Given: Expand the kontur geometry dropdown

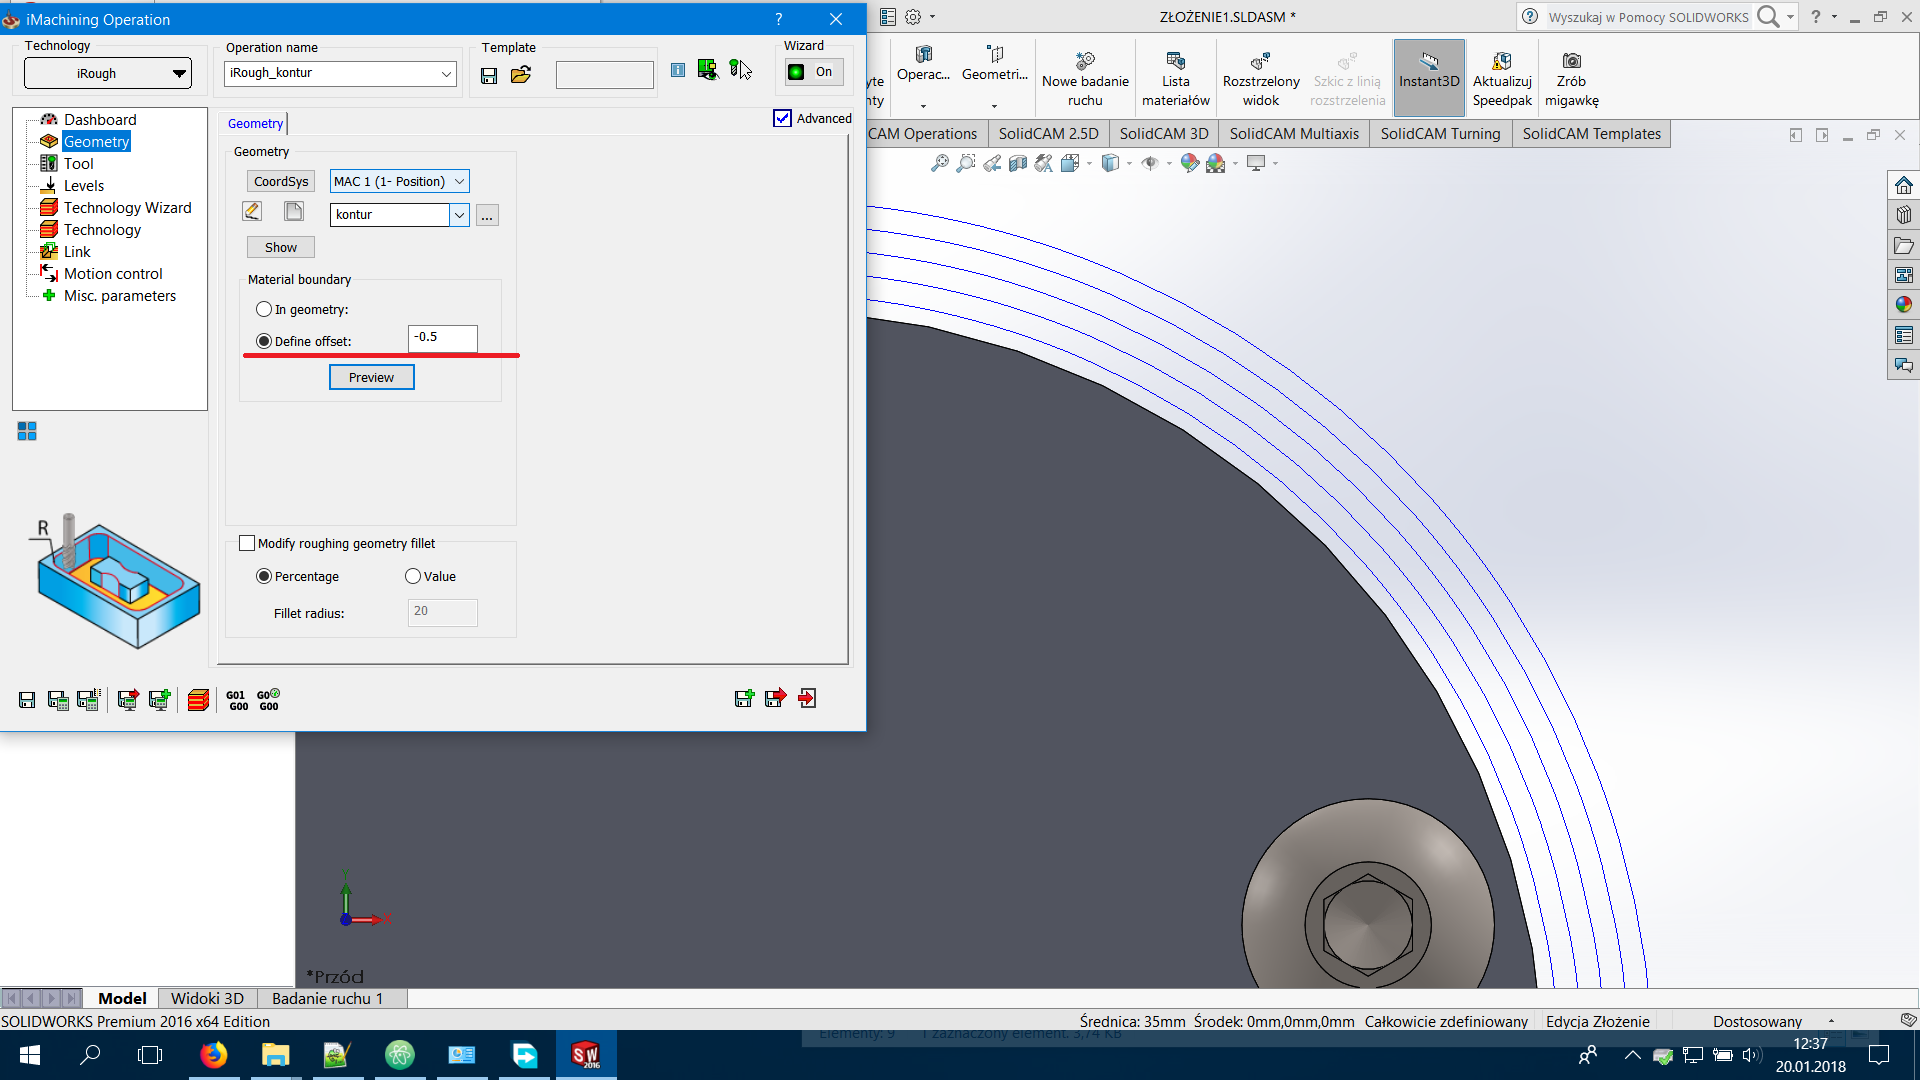Looking at the screenshot, I should click(458, 214).
